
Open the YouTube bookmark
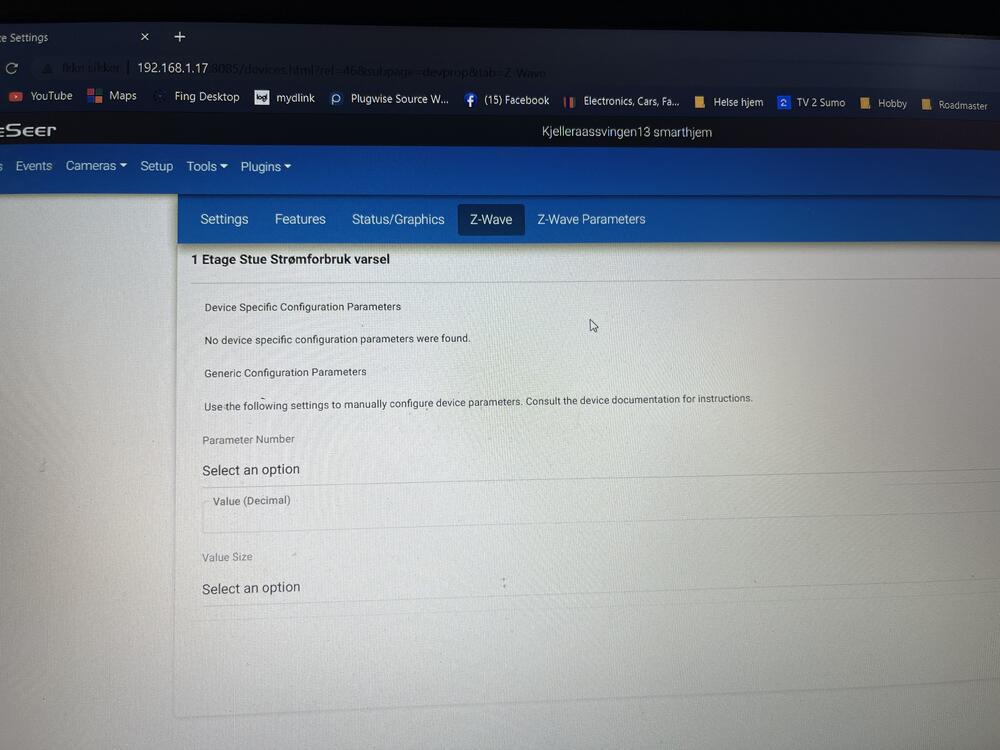coord(41,96)
